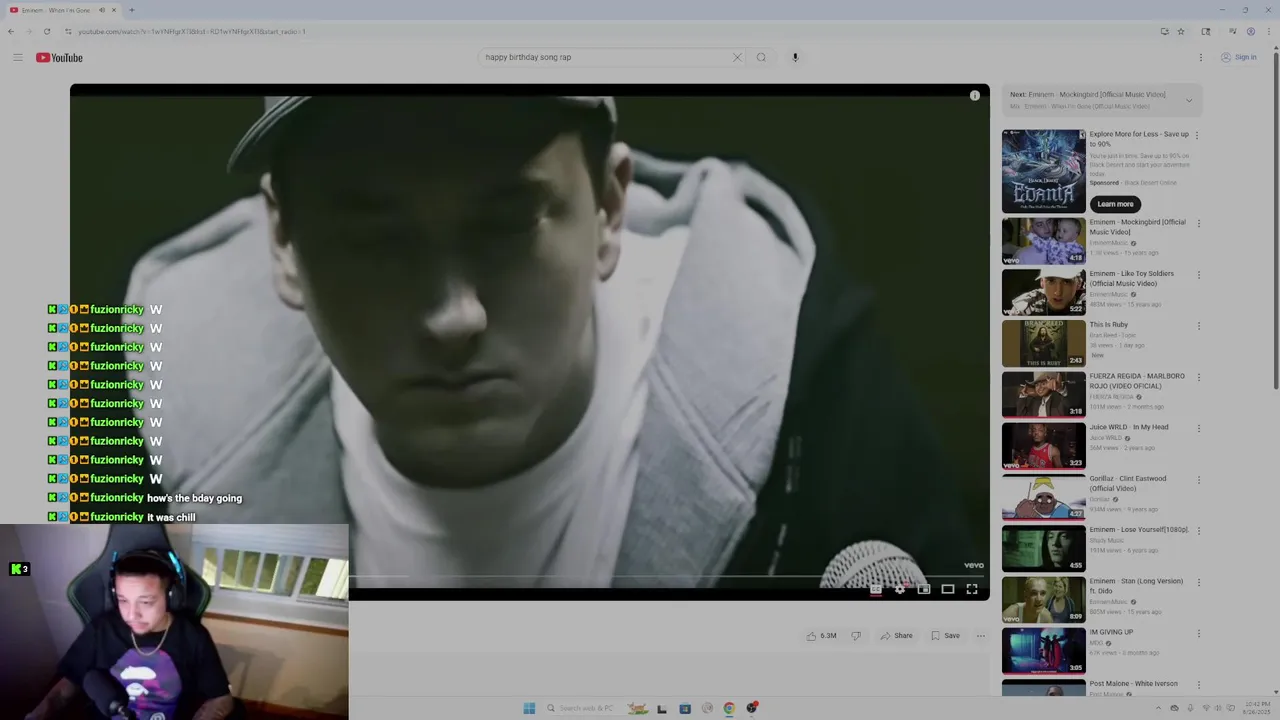Open Post Malone White Iverson video title
This screenshot has width=1280, height=720.
(1133, 684)
